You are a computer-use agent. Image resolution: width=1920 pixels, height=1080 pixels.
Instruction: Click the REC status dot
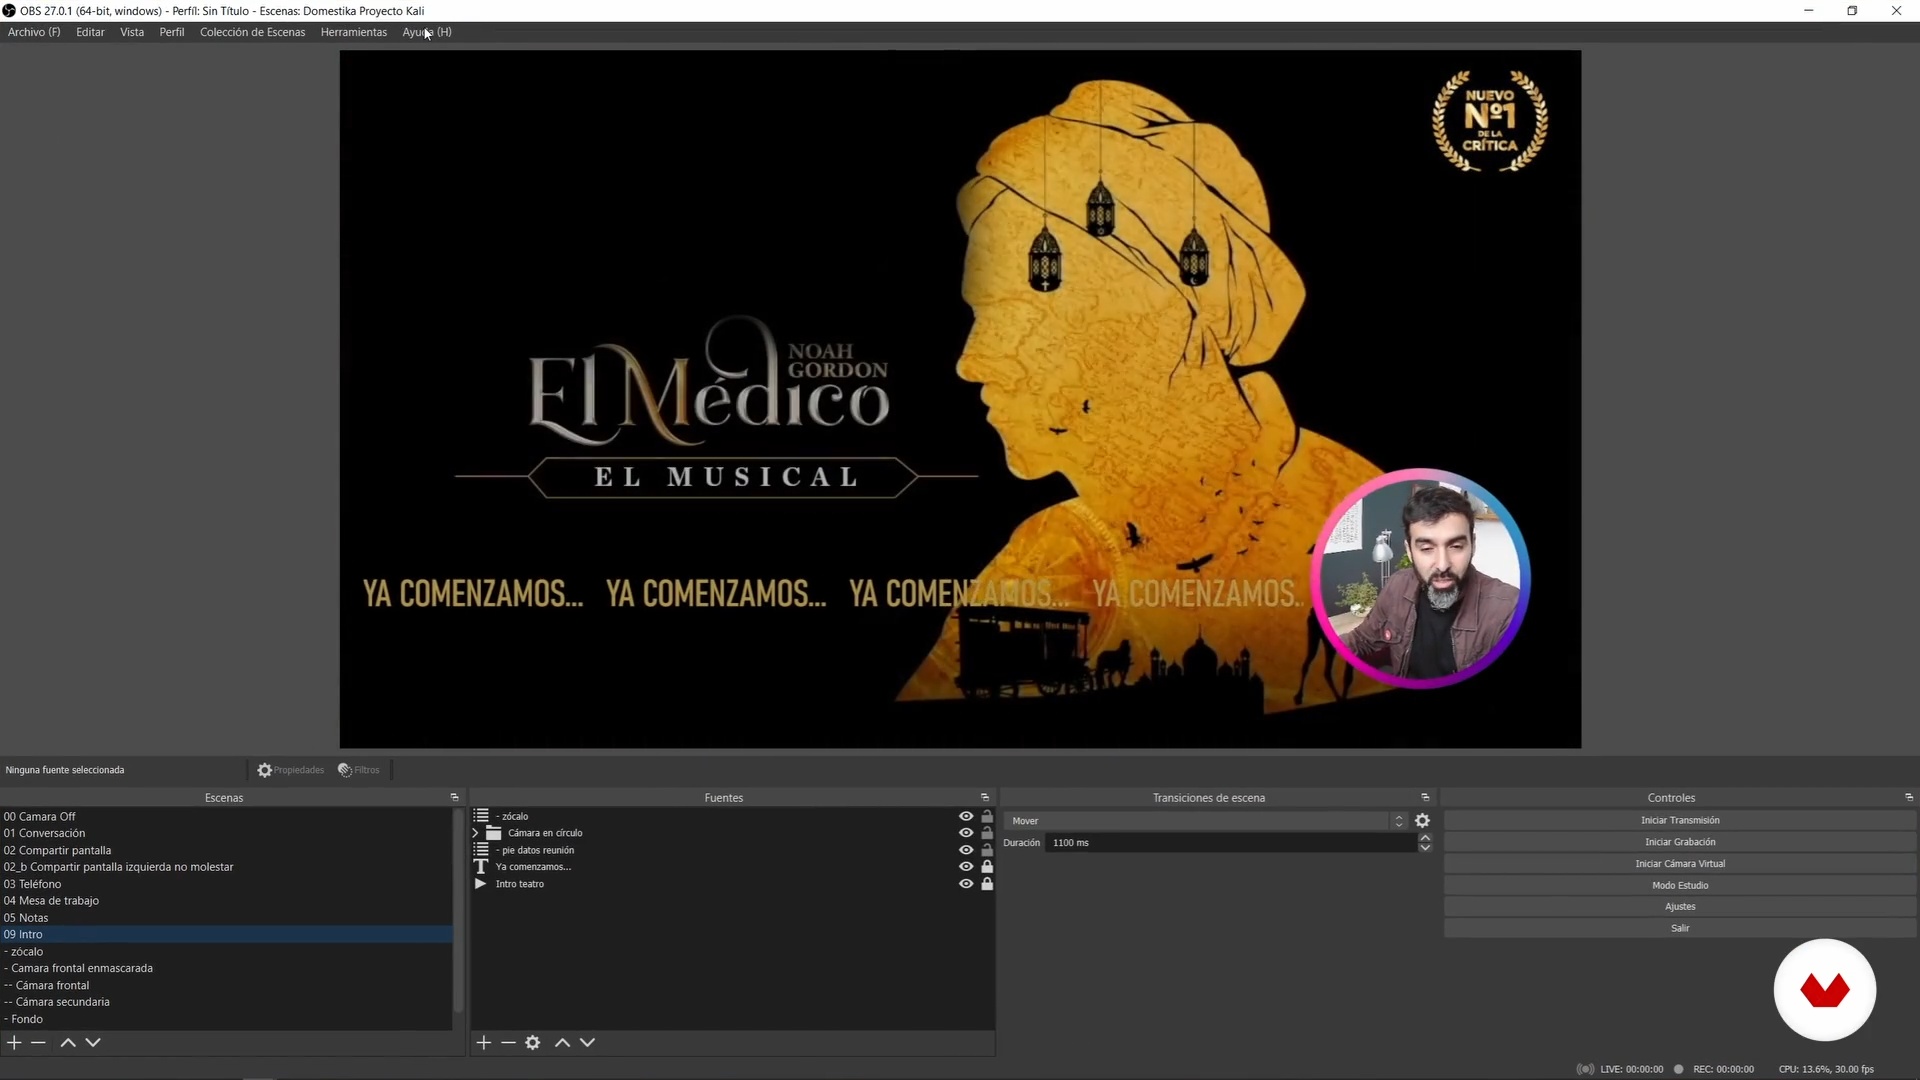tap(1679, 1069)
